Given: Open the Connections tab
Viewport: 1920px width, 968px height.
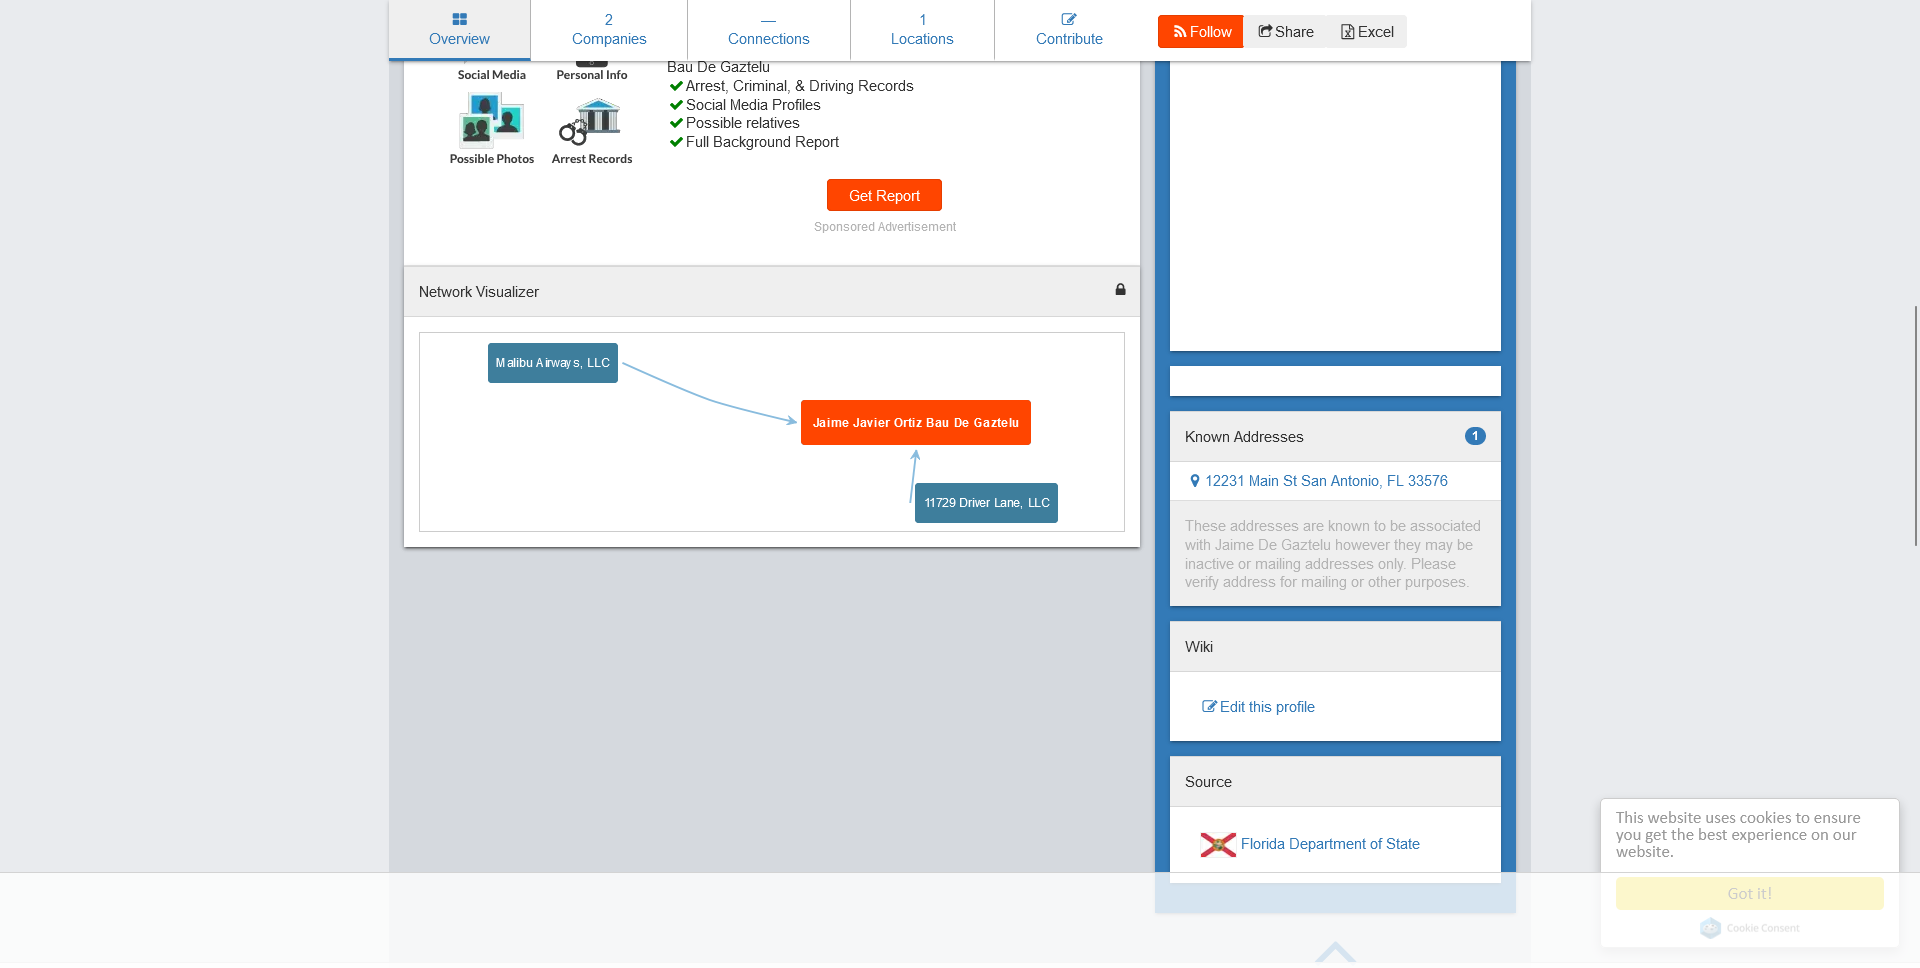Looking at the screenshot, I should coord(768,30).
